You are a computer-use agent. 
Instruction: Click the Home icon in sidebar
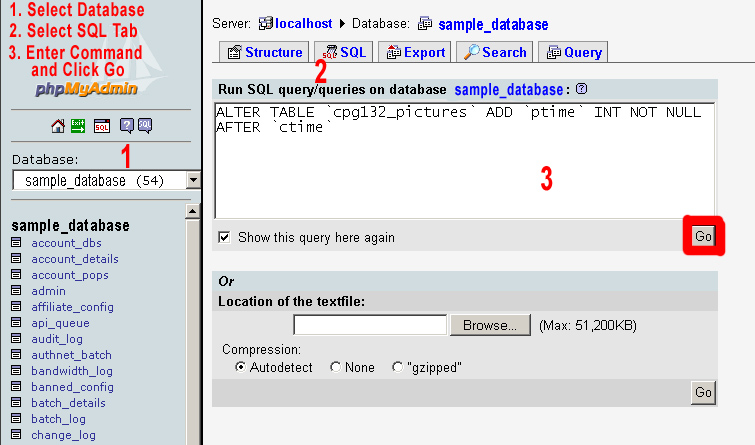(x=58, y=126)
